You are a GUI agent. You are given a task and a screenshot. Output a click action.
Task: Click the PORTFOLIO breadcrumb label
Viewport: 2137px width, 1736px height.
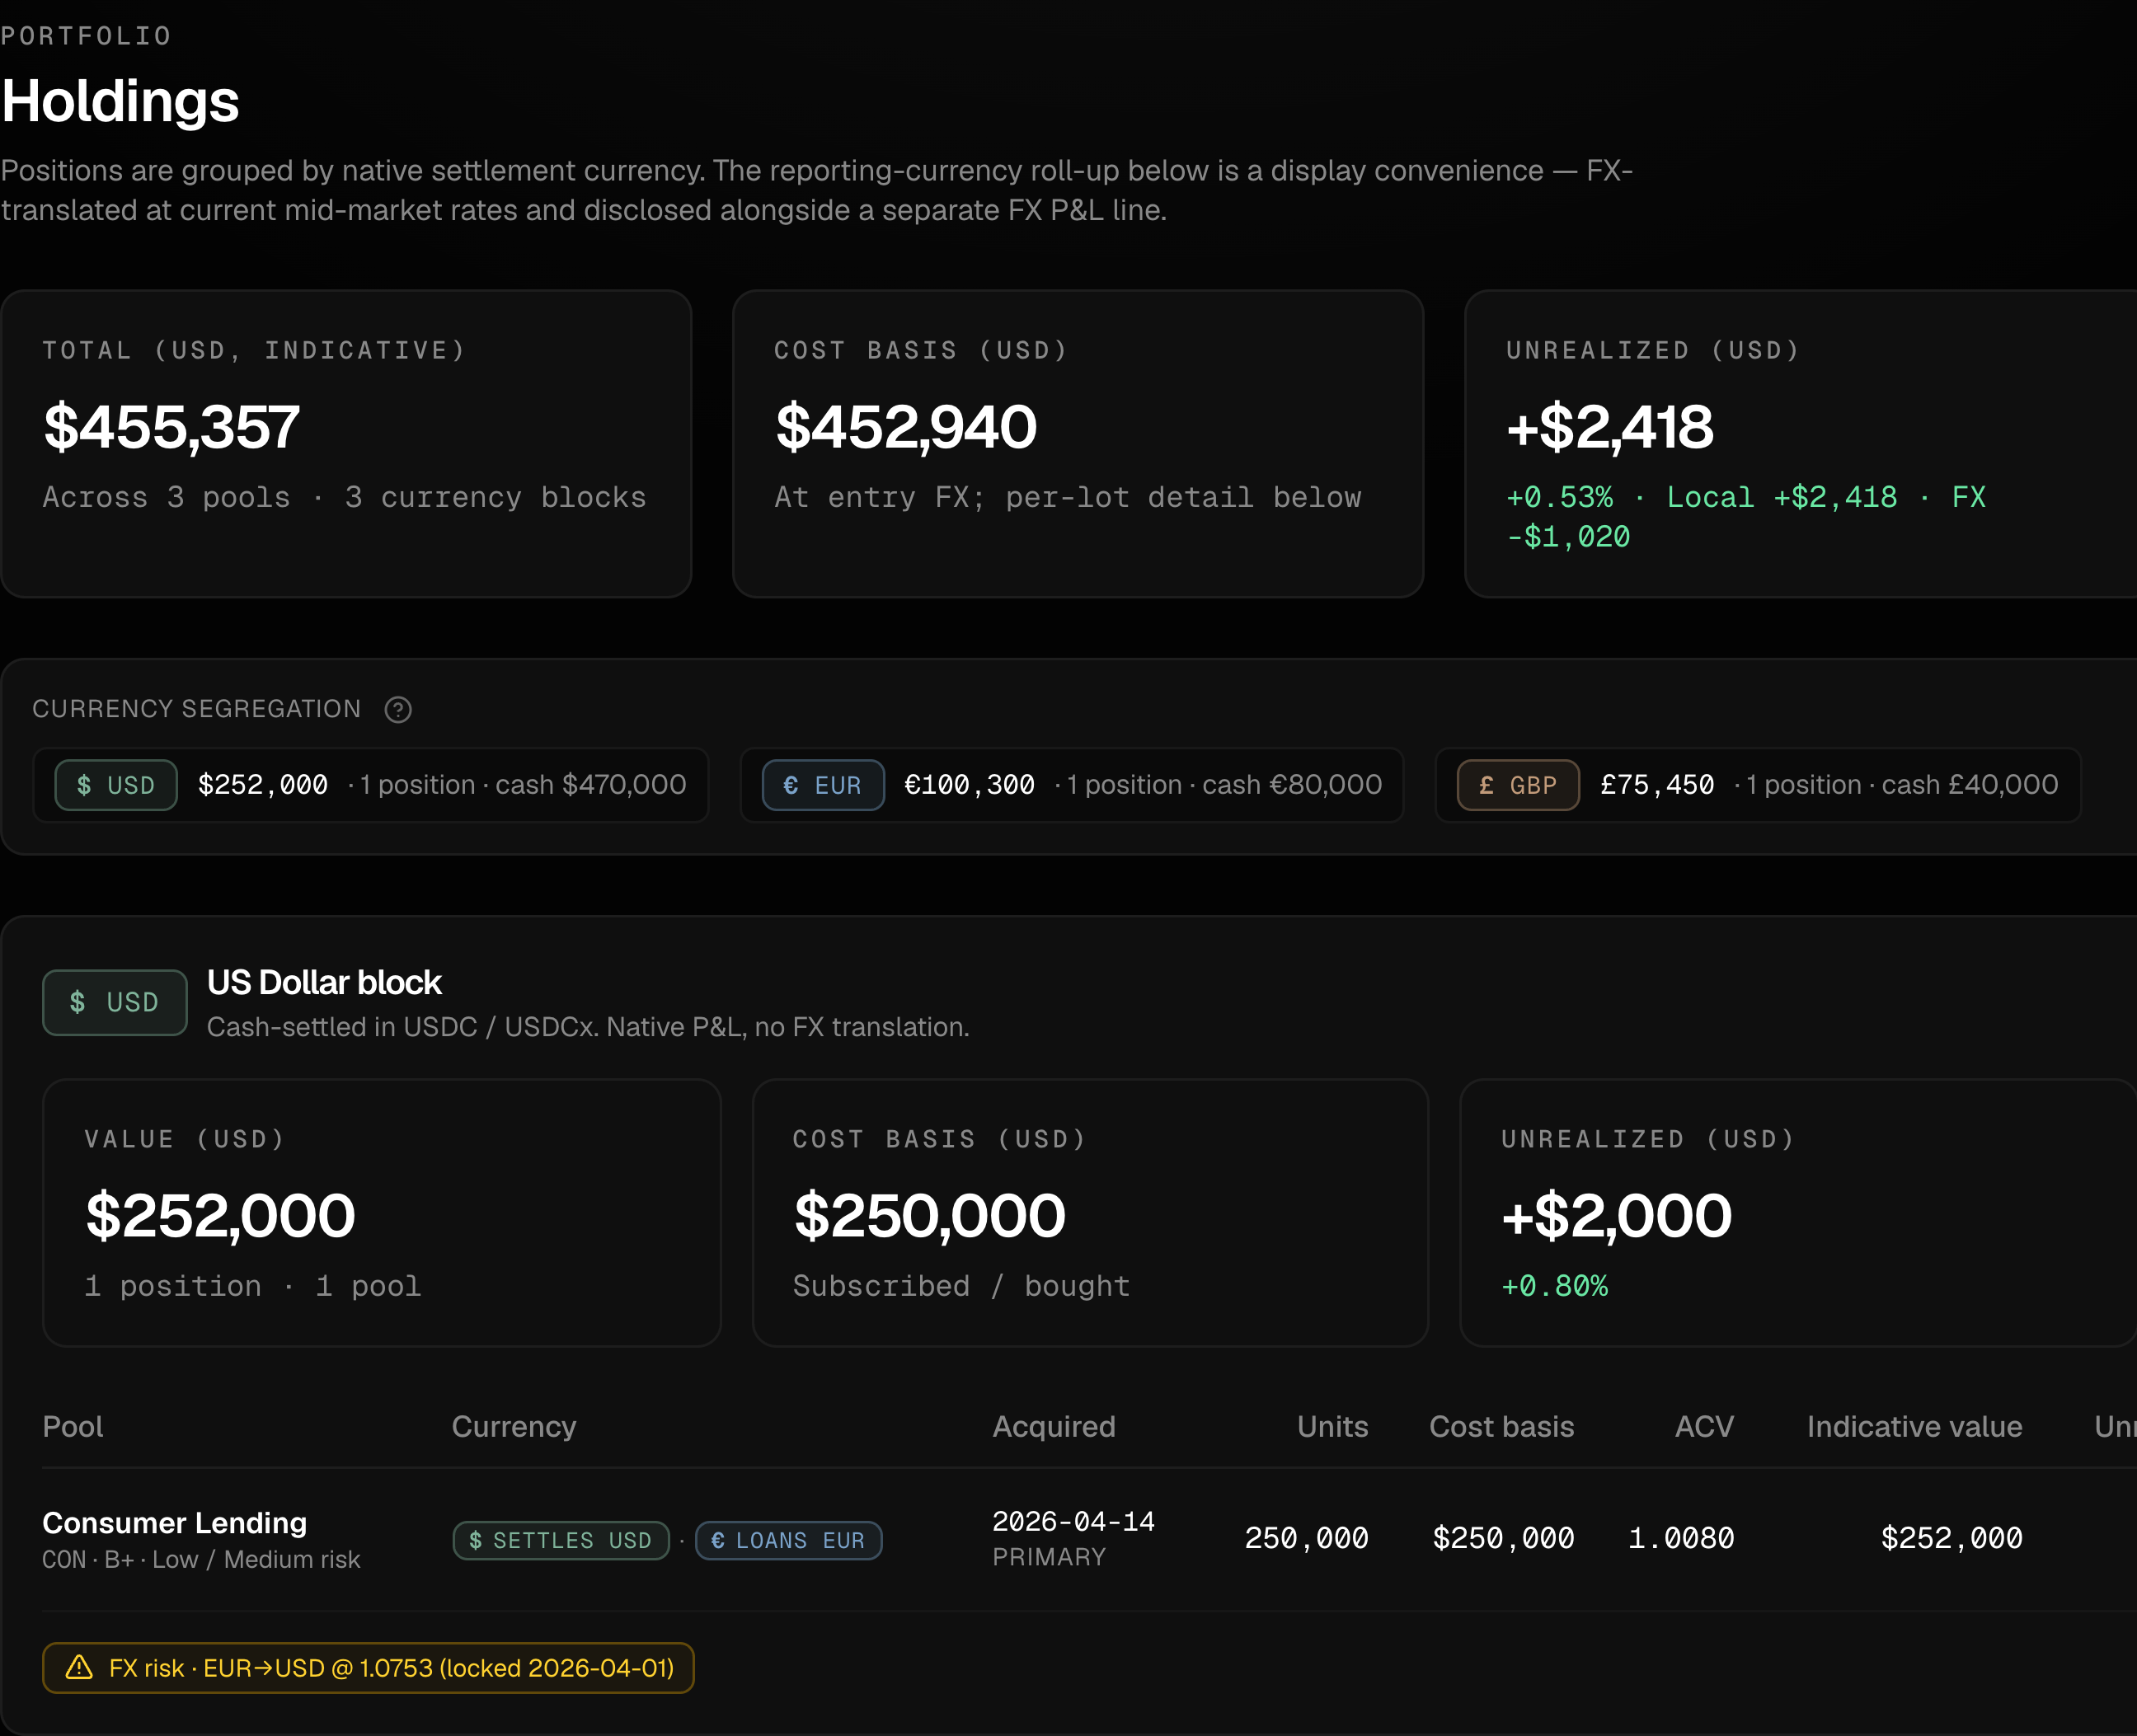(x=86, y=36)
